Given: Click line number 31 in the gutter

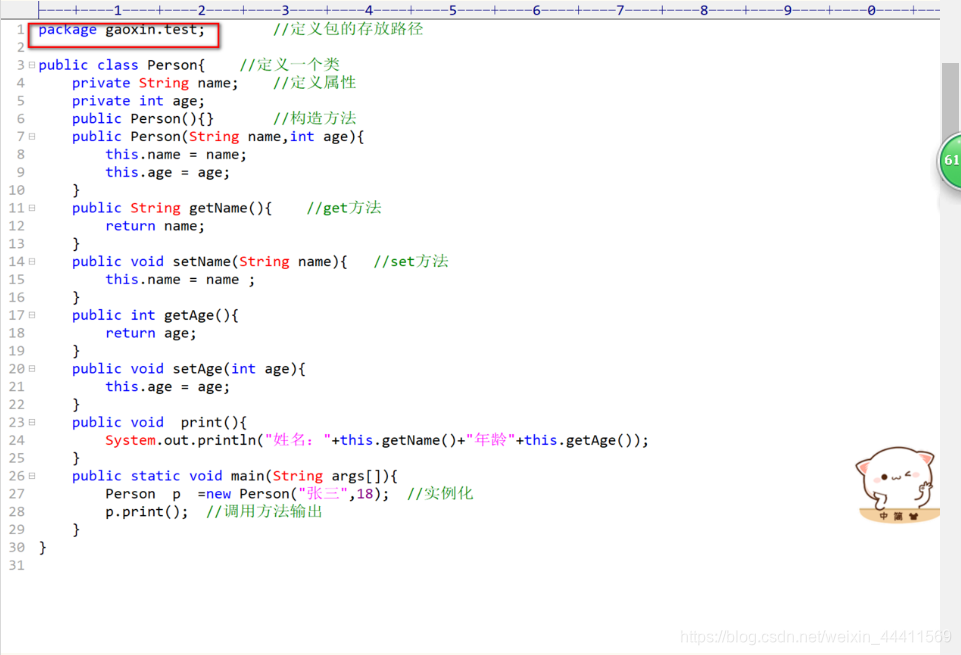Looking at the screenshot, I should (17, 566).
